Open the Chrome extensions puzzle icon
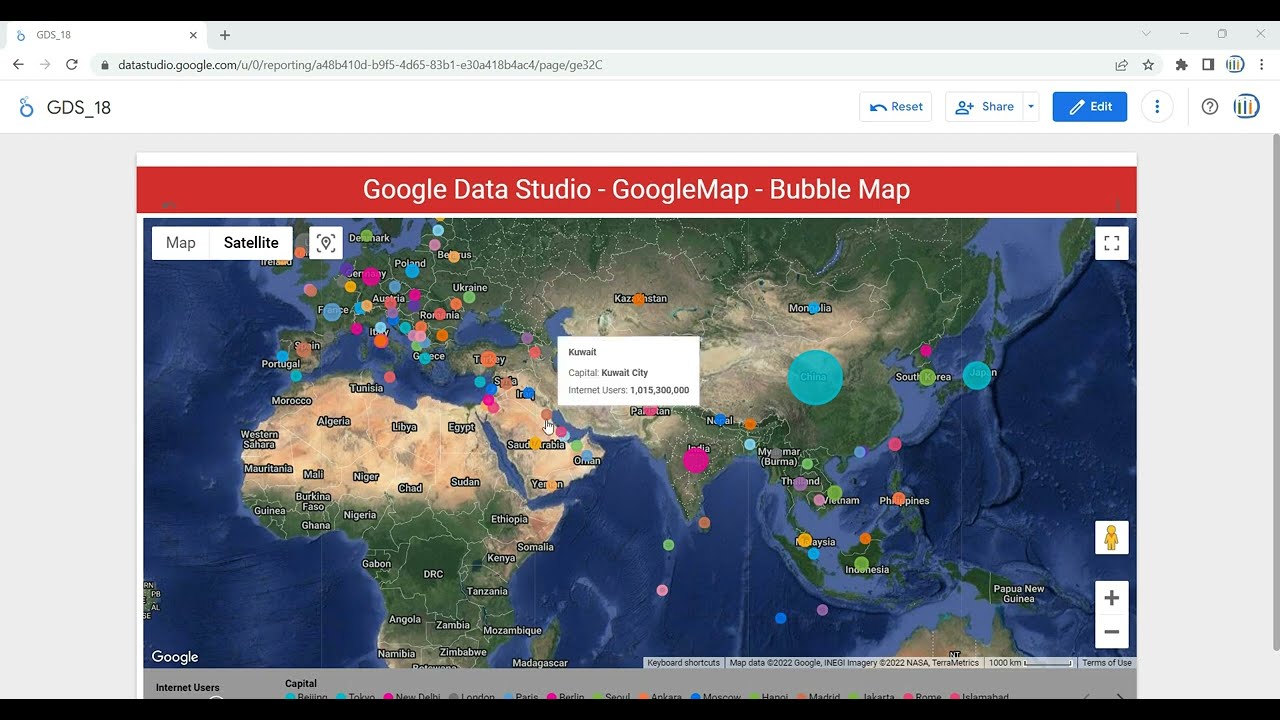Viewport: 1280px width, 720px height. pos(1182,64)
